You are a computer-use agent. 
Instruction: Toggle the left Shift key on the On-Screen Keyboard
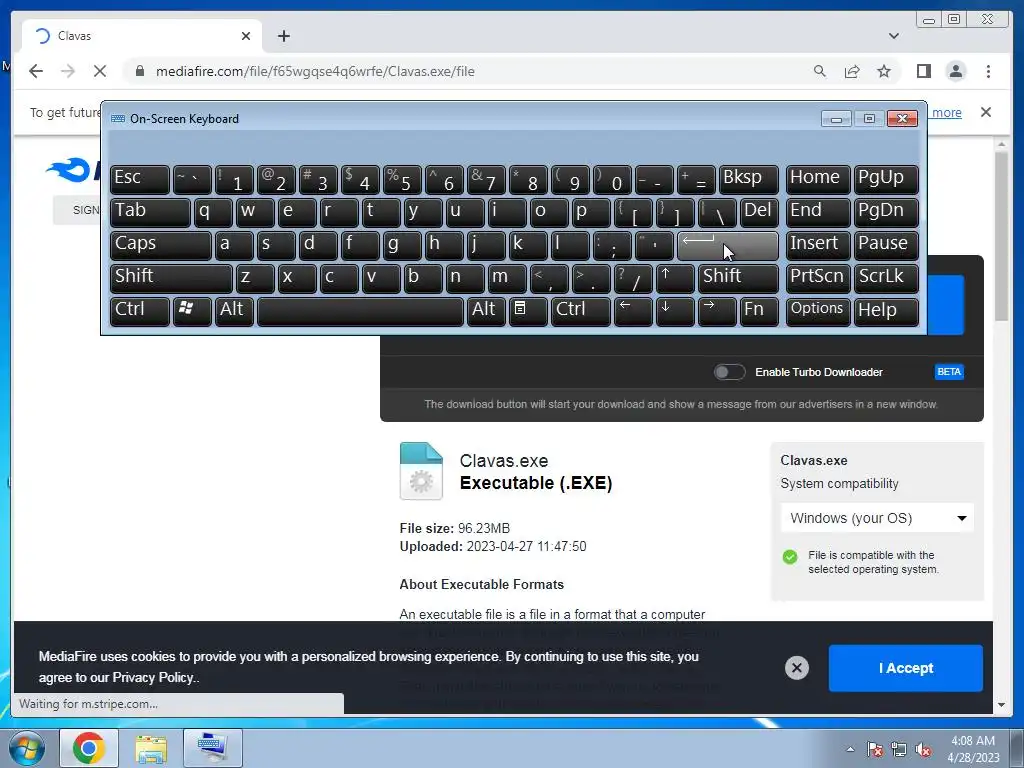(x=171, y=278)
